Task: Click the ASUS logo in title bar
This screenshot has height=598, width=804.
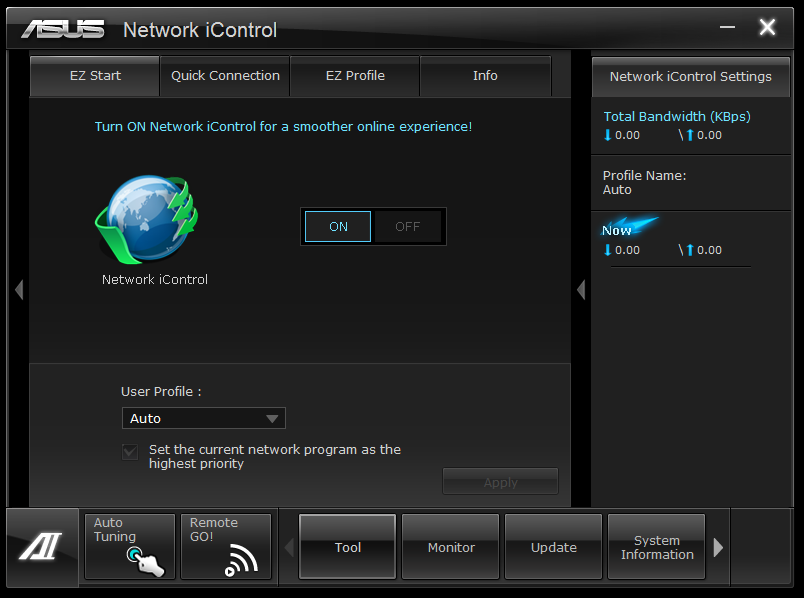Action: (63, 29)
